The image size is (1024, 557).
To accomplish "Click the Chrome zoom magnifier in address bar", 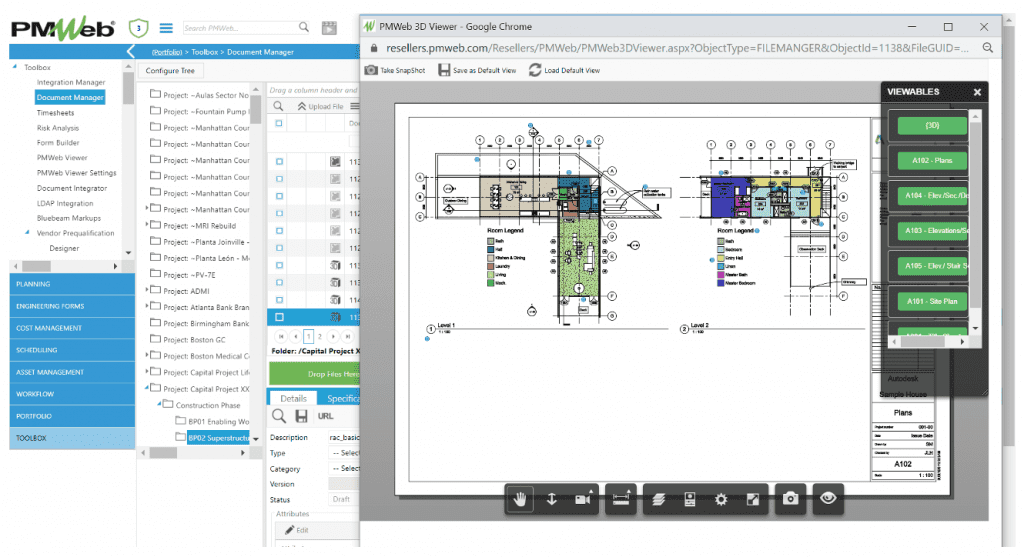I will 987,48.
